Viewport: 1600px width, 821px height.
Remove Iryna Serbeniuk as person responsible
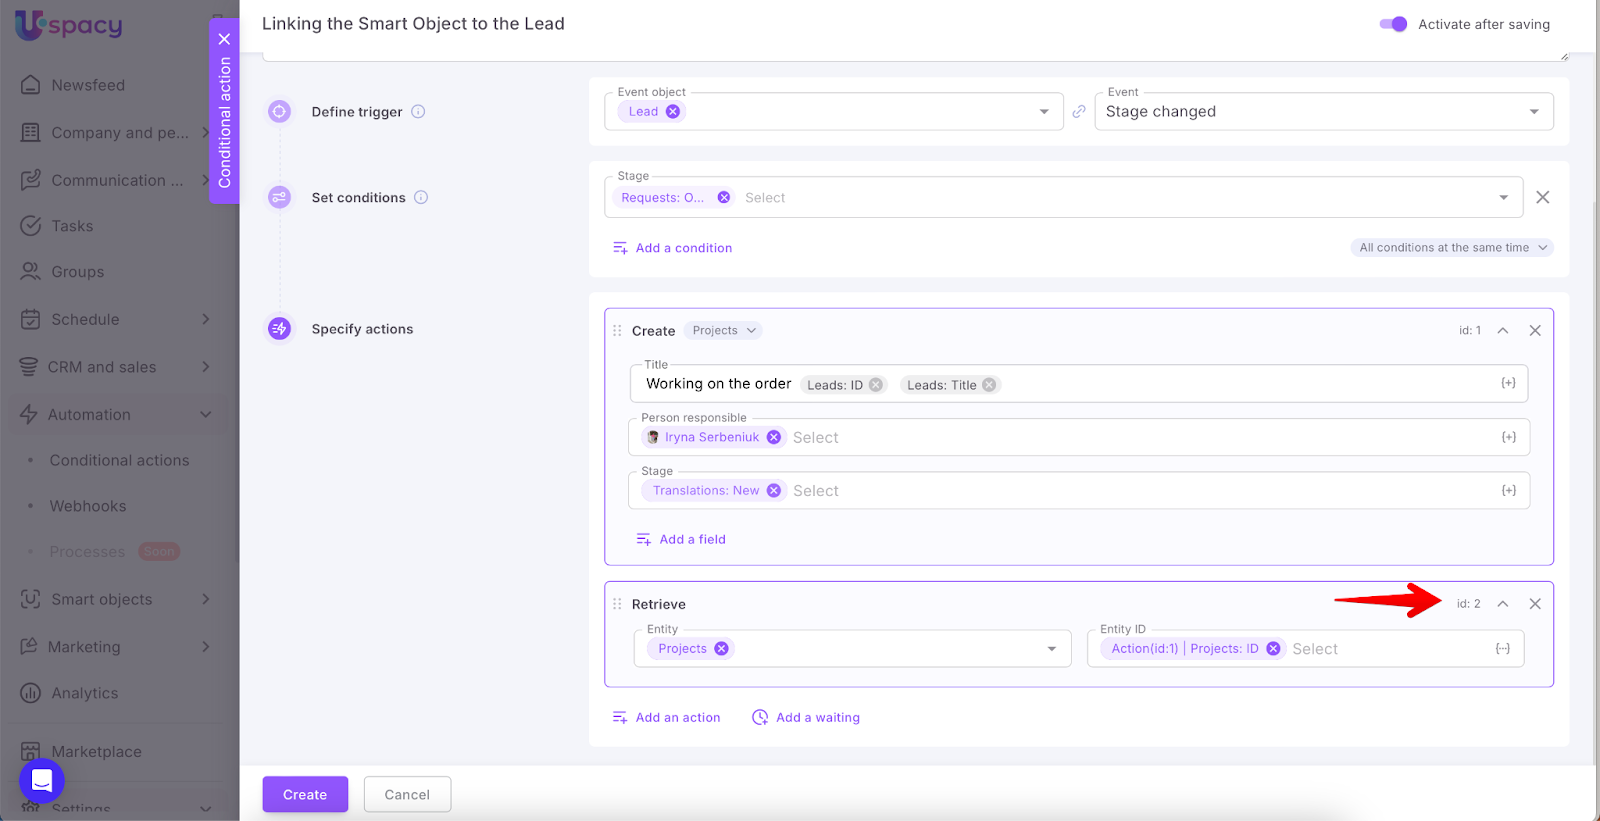click(x=774, y=438)
